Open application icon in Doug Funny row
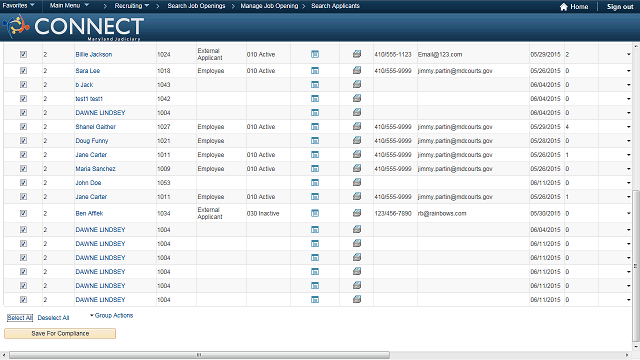 315,140
